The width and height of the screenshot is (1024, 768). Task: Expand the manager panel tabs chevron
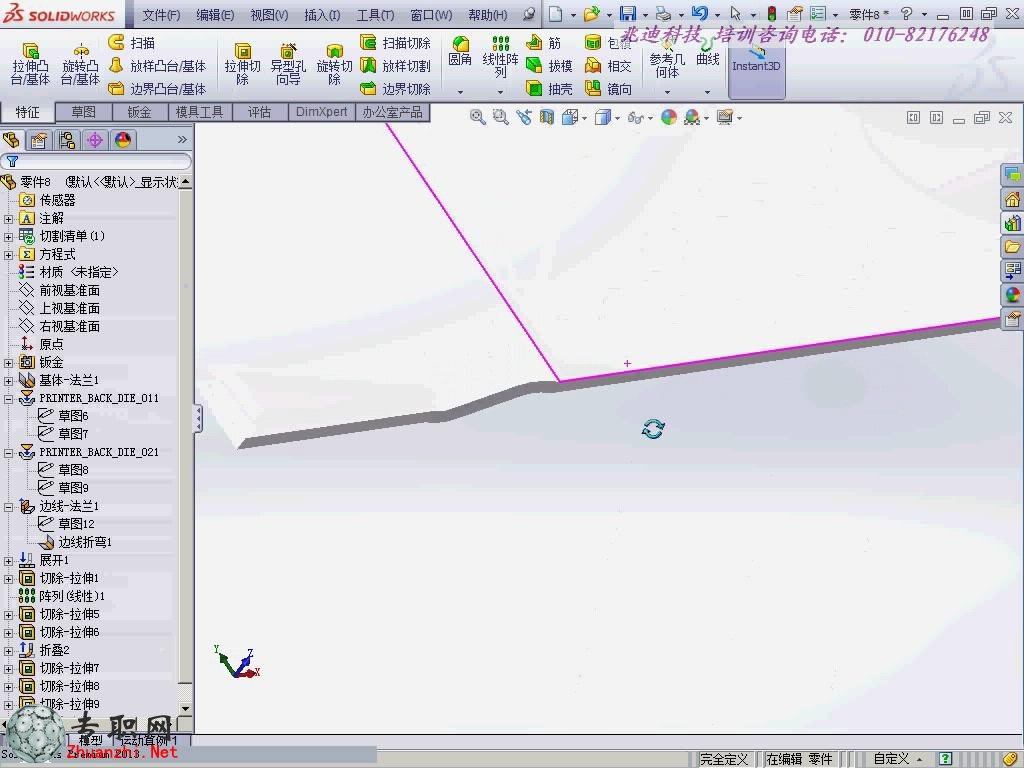point(182,140)
